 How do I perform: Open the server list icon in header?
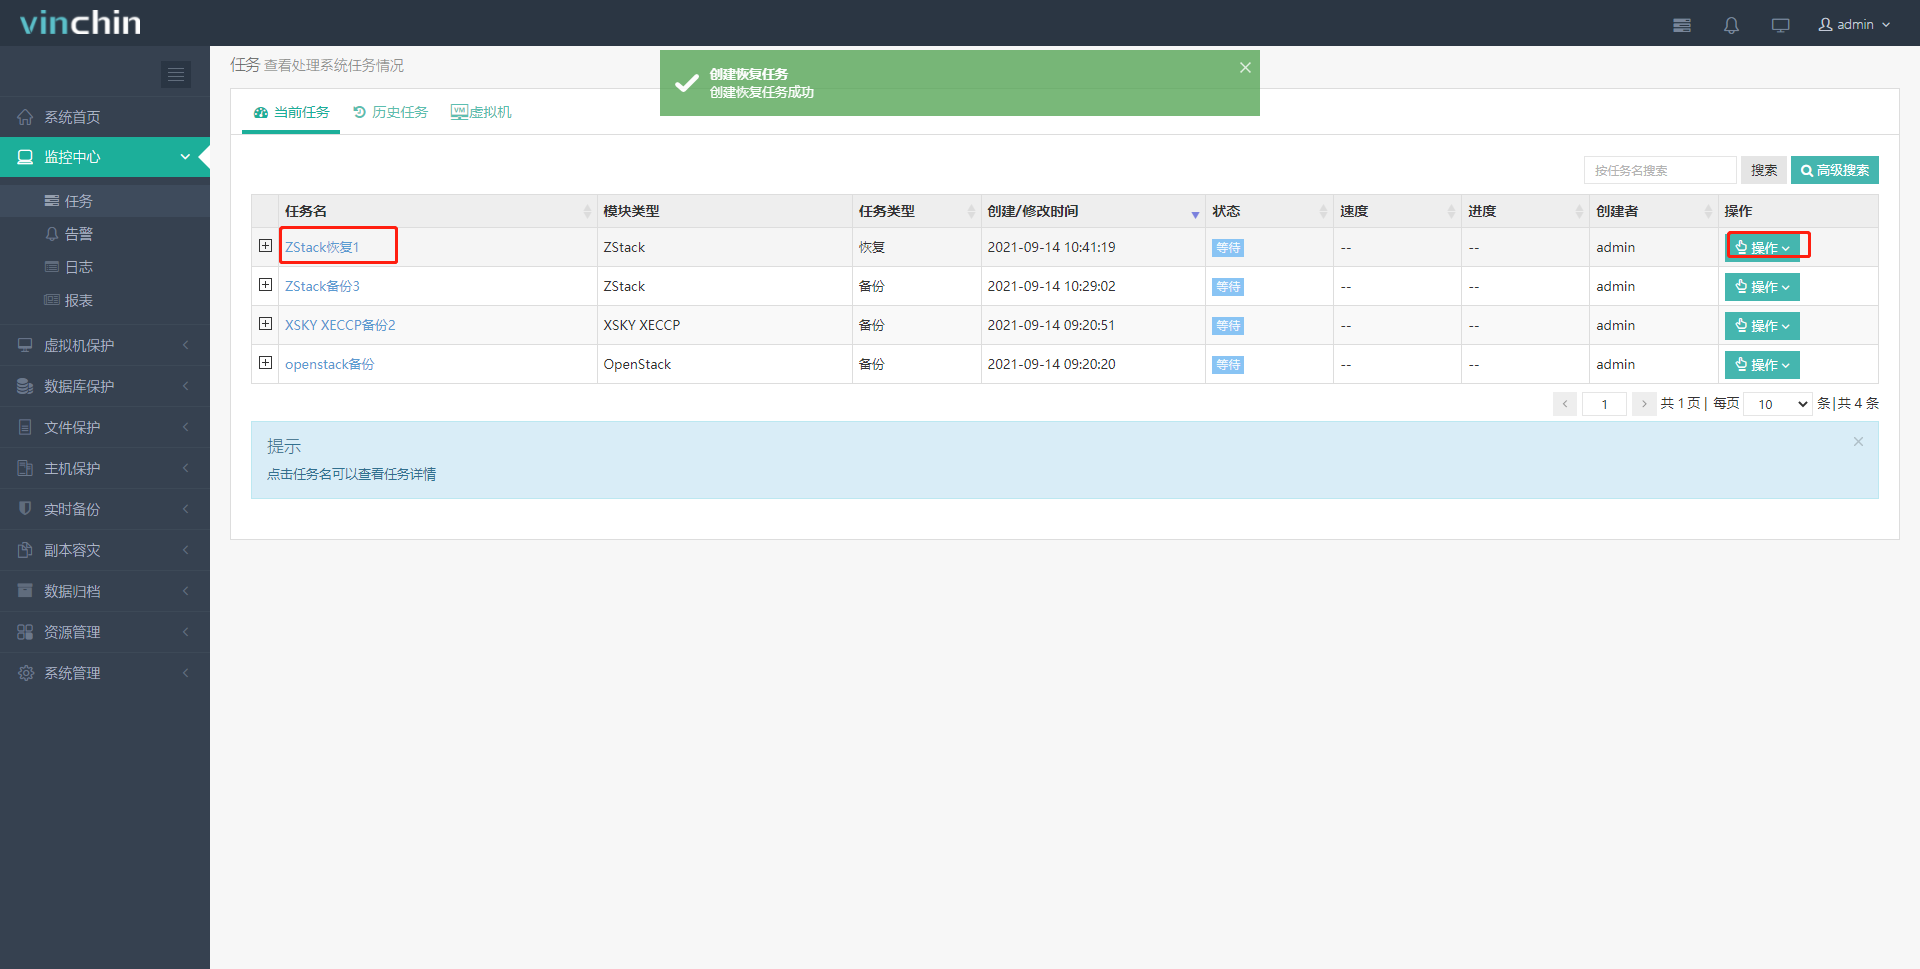[x=1682, y=25]
